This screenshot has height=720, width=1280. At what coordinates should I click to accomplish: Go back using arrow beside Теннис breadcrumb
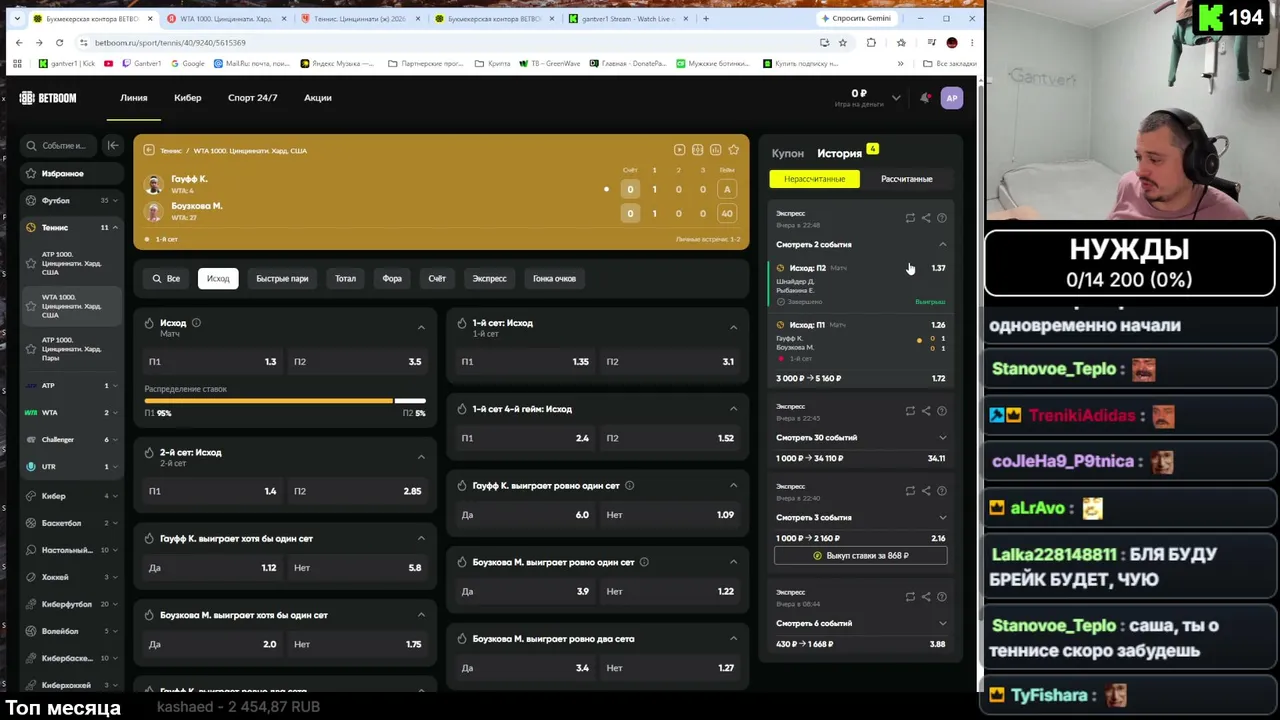[x=149, y=150]
